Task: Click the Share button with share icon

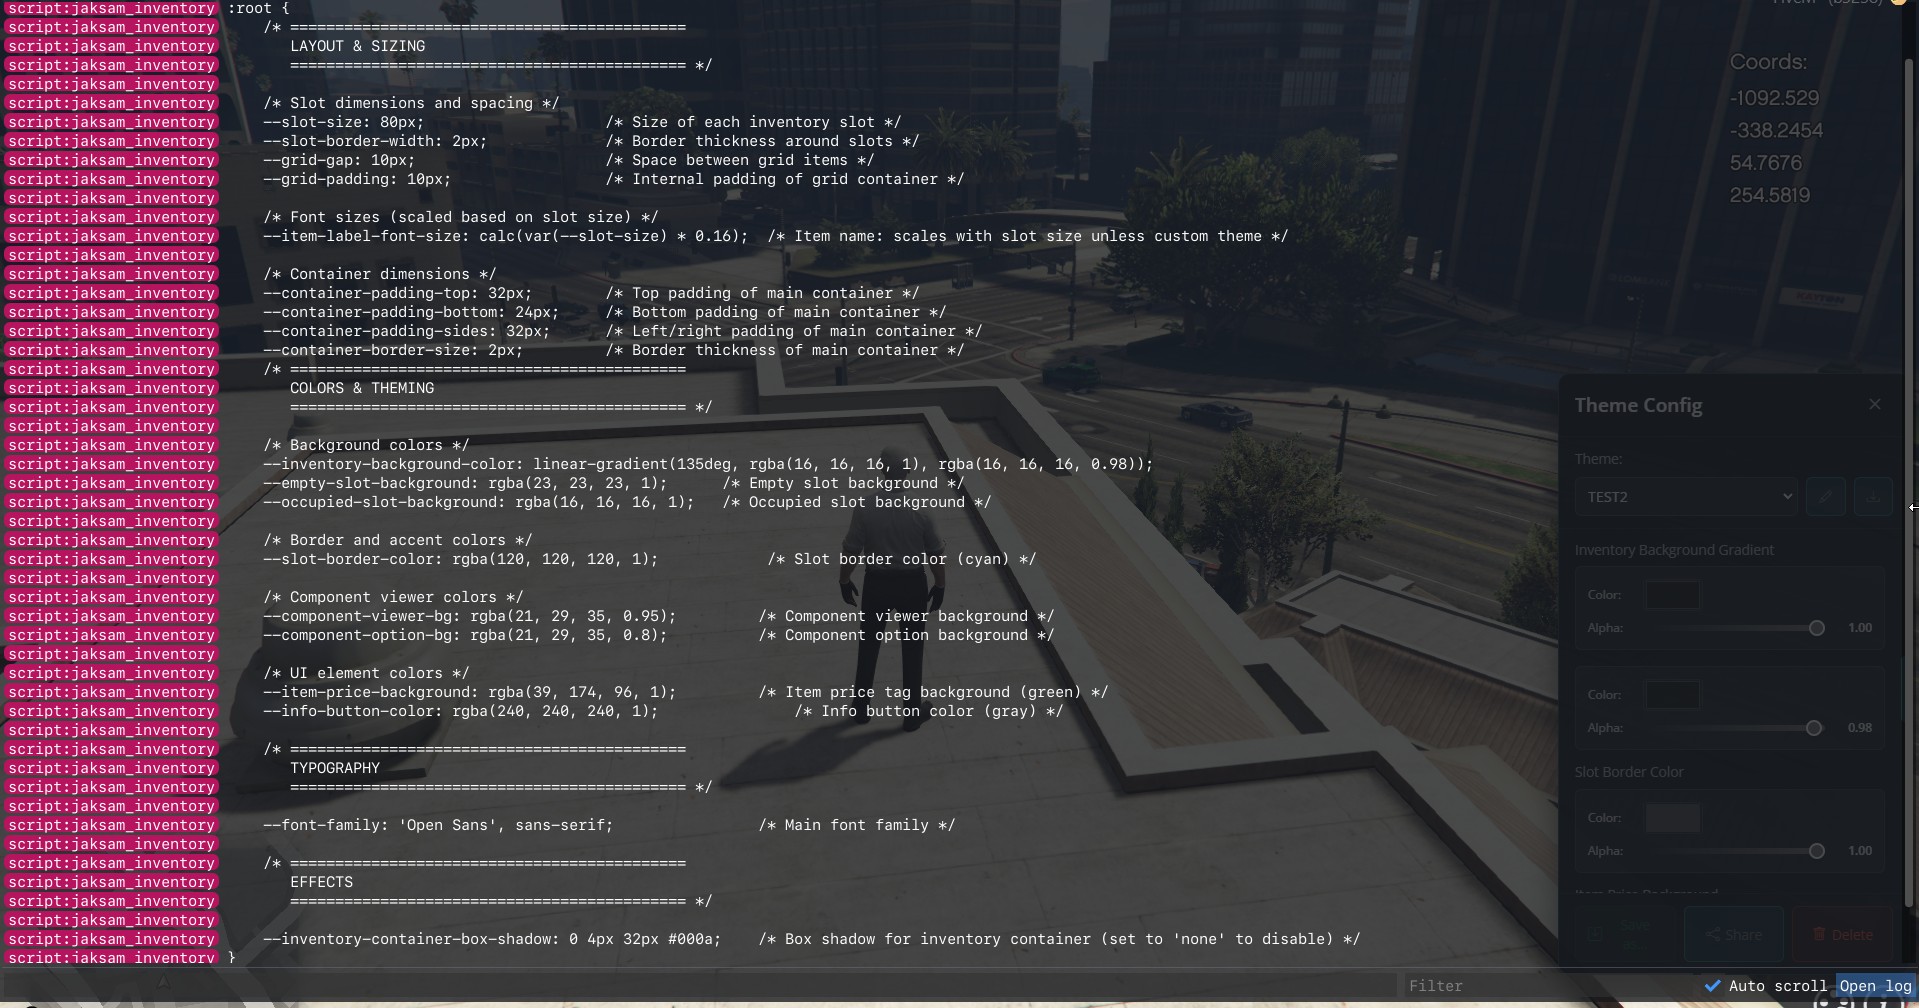Action: 1733,934
